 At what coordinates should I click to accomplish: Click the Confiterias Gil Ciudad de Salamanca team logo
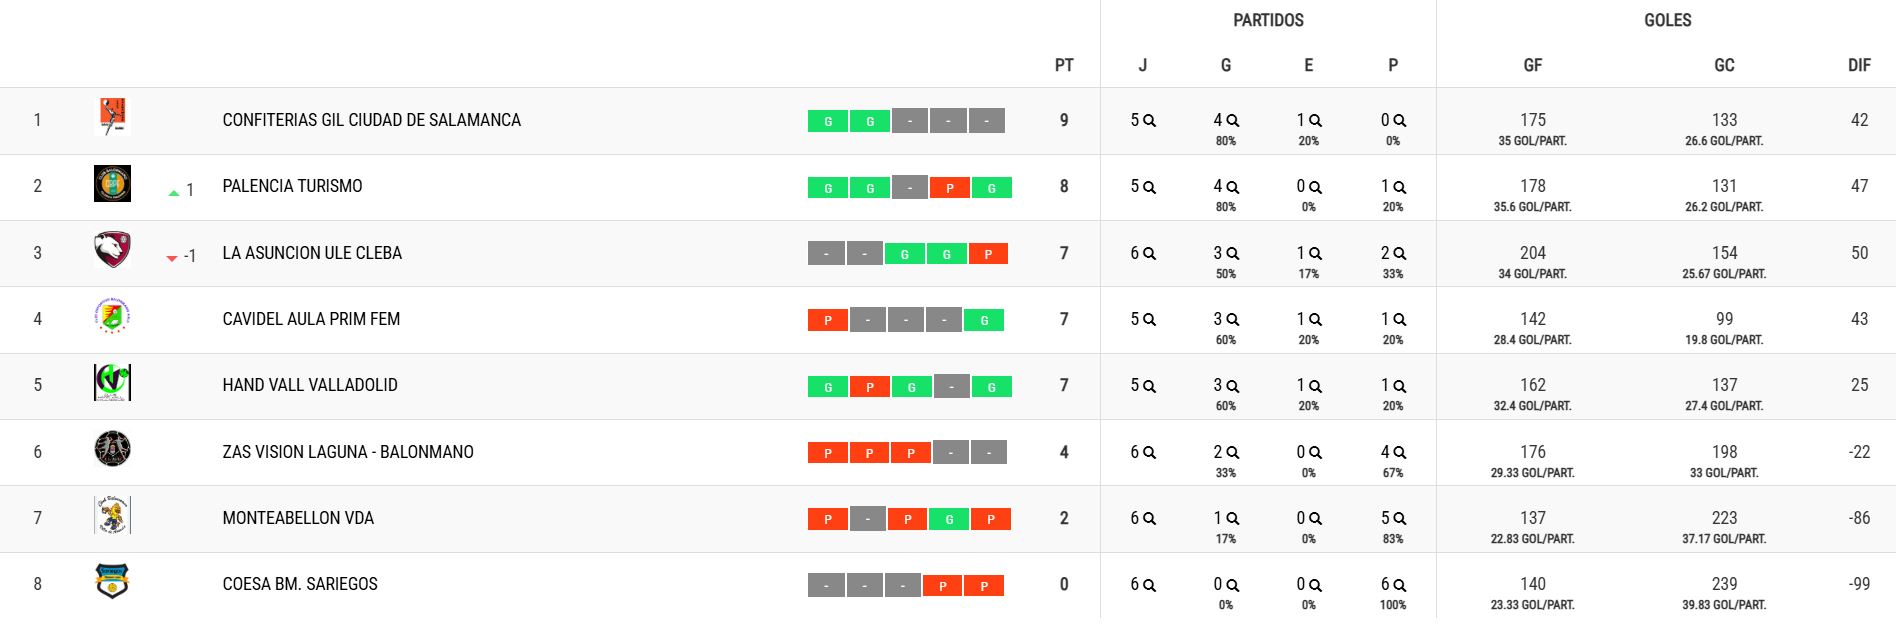click(112, 117)
